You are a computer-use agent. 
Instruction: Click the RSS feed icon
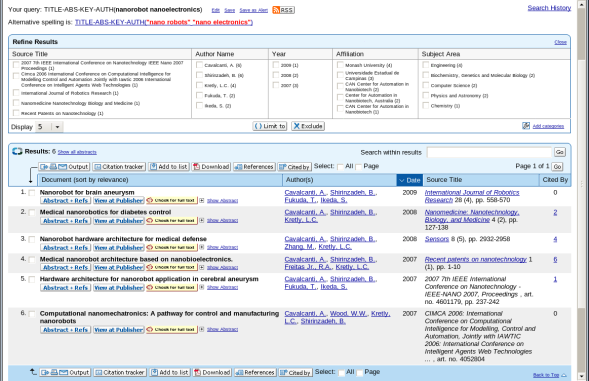tap(283, 10)
